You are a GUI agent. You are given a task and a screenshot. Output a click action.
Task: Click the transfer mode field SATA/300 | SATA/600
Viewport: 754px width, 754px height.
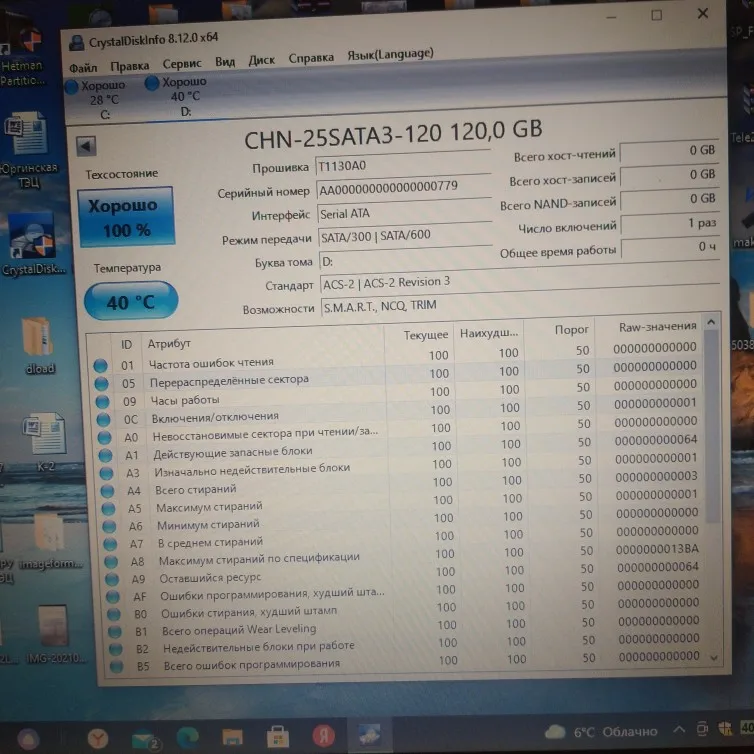tap(404, 236)
